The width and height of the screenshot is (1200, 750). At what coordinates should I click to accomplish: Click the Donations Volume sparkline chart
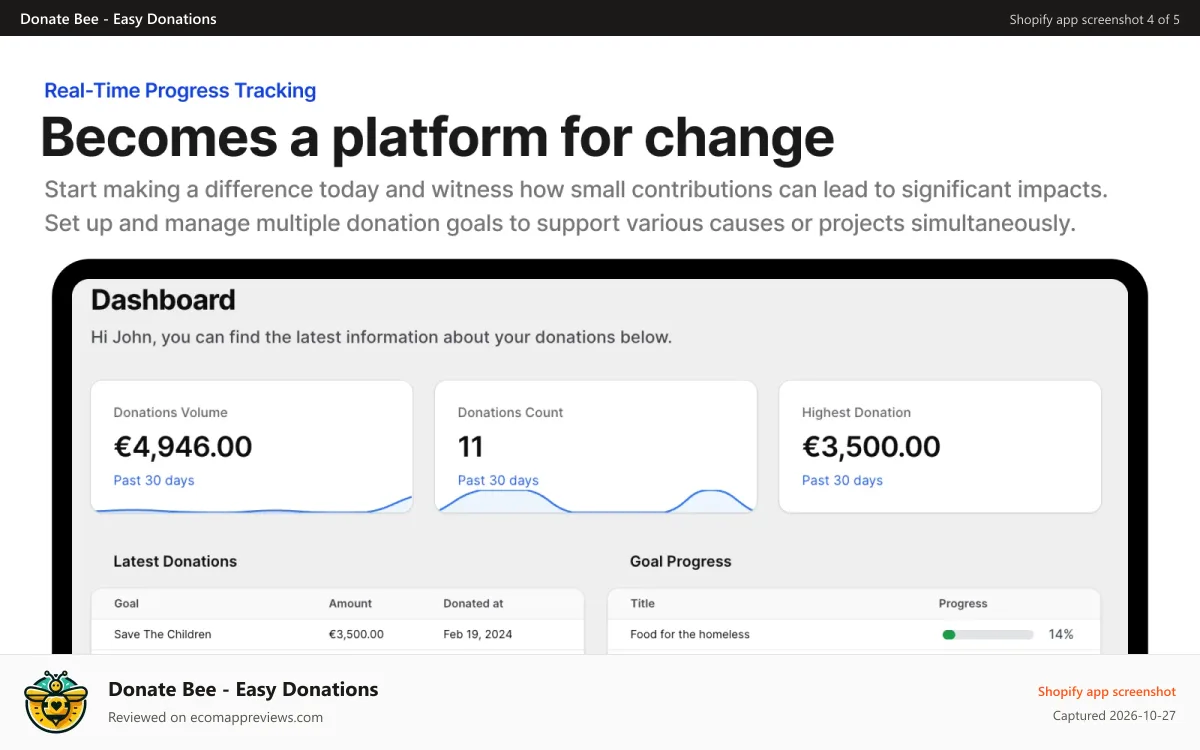pos(252,504)
